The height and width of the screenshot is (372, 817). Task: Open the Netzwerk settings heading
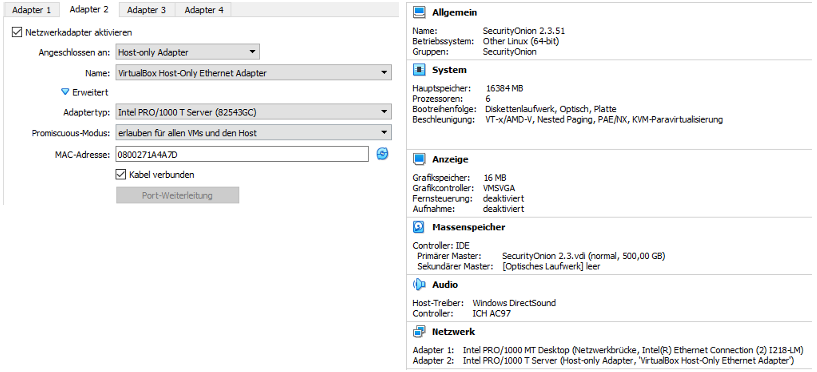click(453, 331)
